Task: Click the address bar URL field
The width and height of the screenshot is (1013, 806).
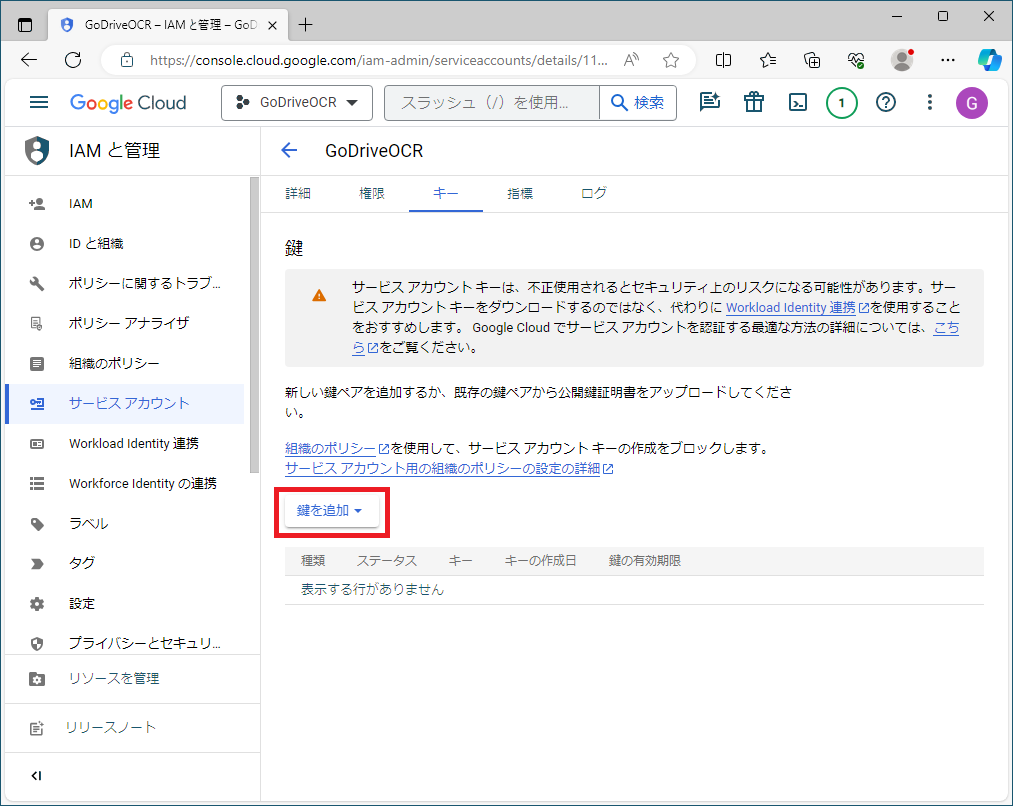Action: [379, 61]
